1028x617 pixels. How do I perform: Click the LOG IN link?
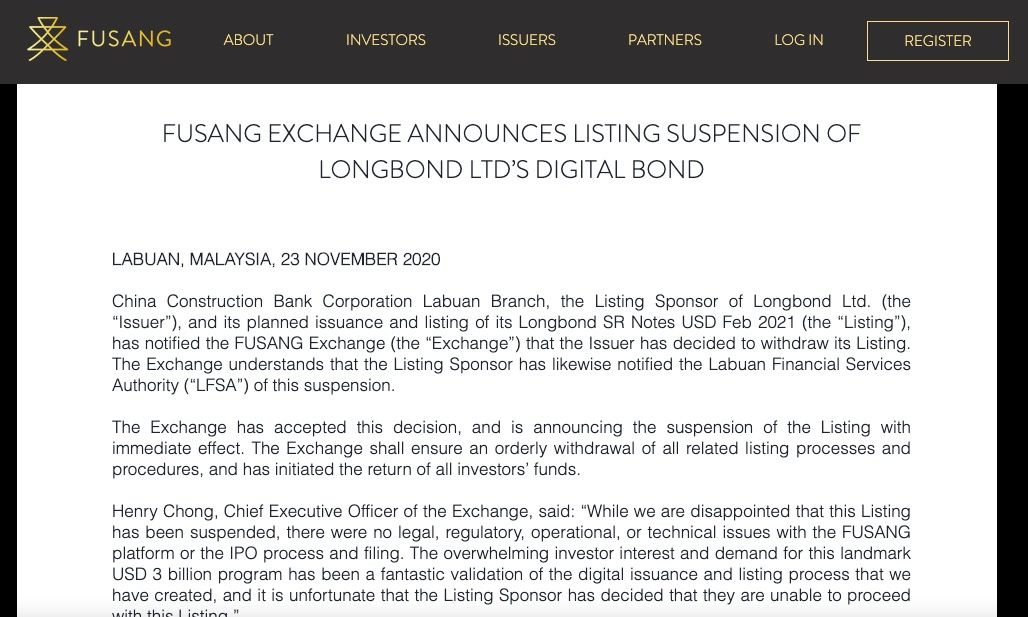(798, 40)
